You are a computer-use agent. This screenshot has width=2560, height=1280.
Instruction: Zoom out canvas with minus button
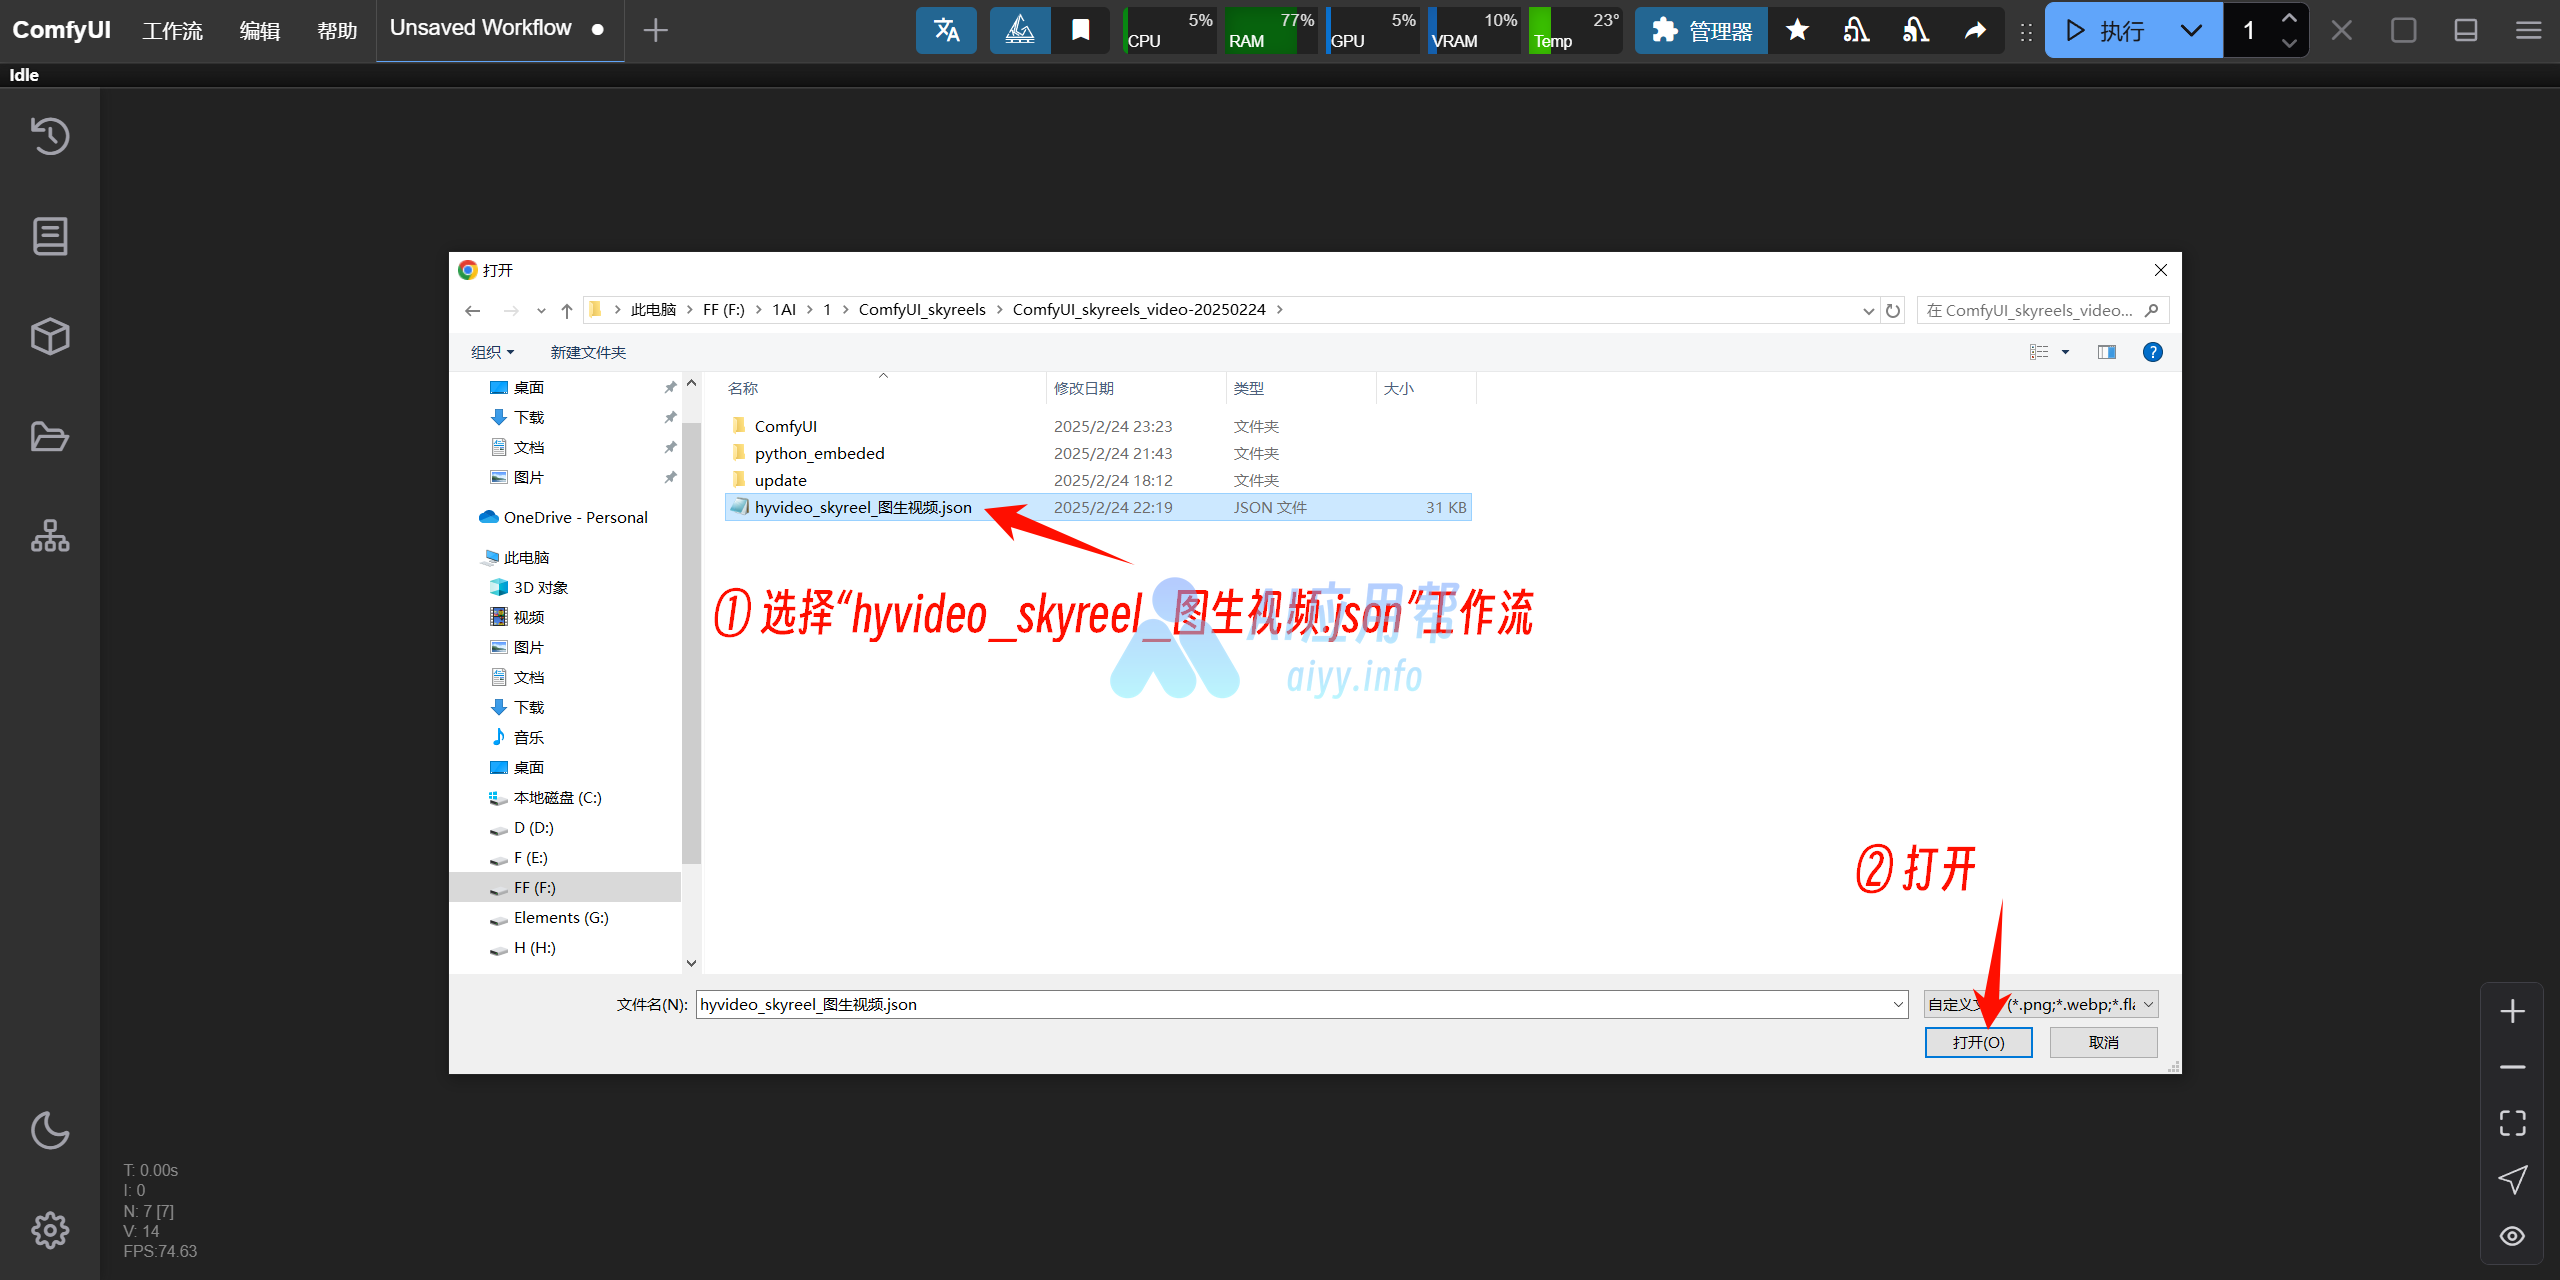pos(2512,1067)
